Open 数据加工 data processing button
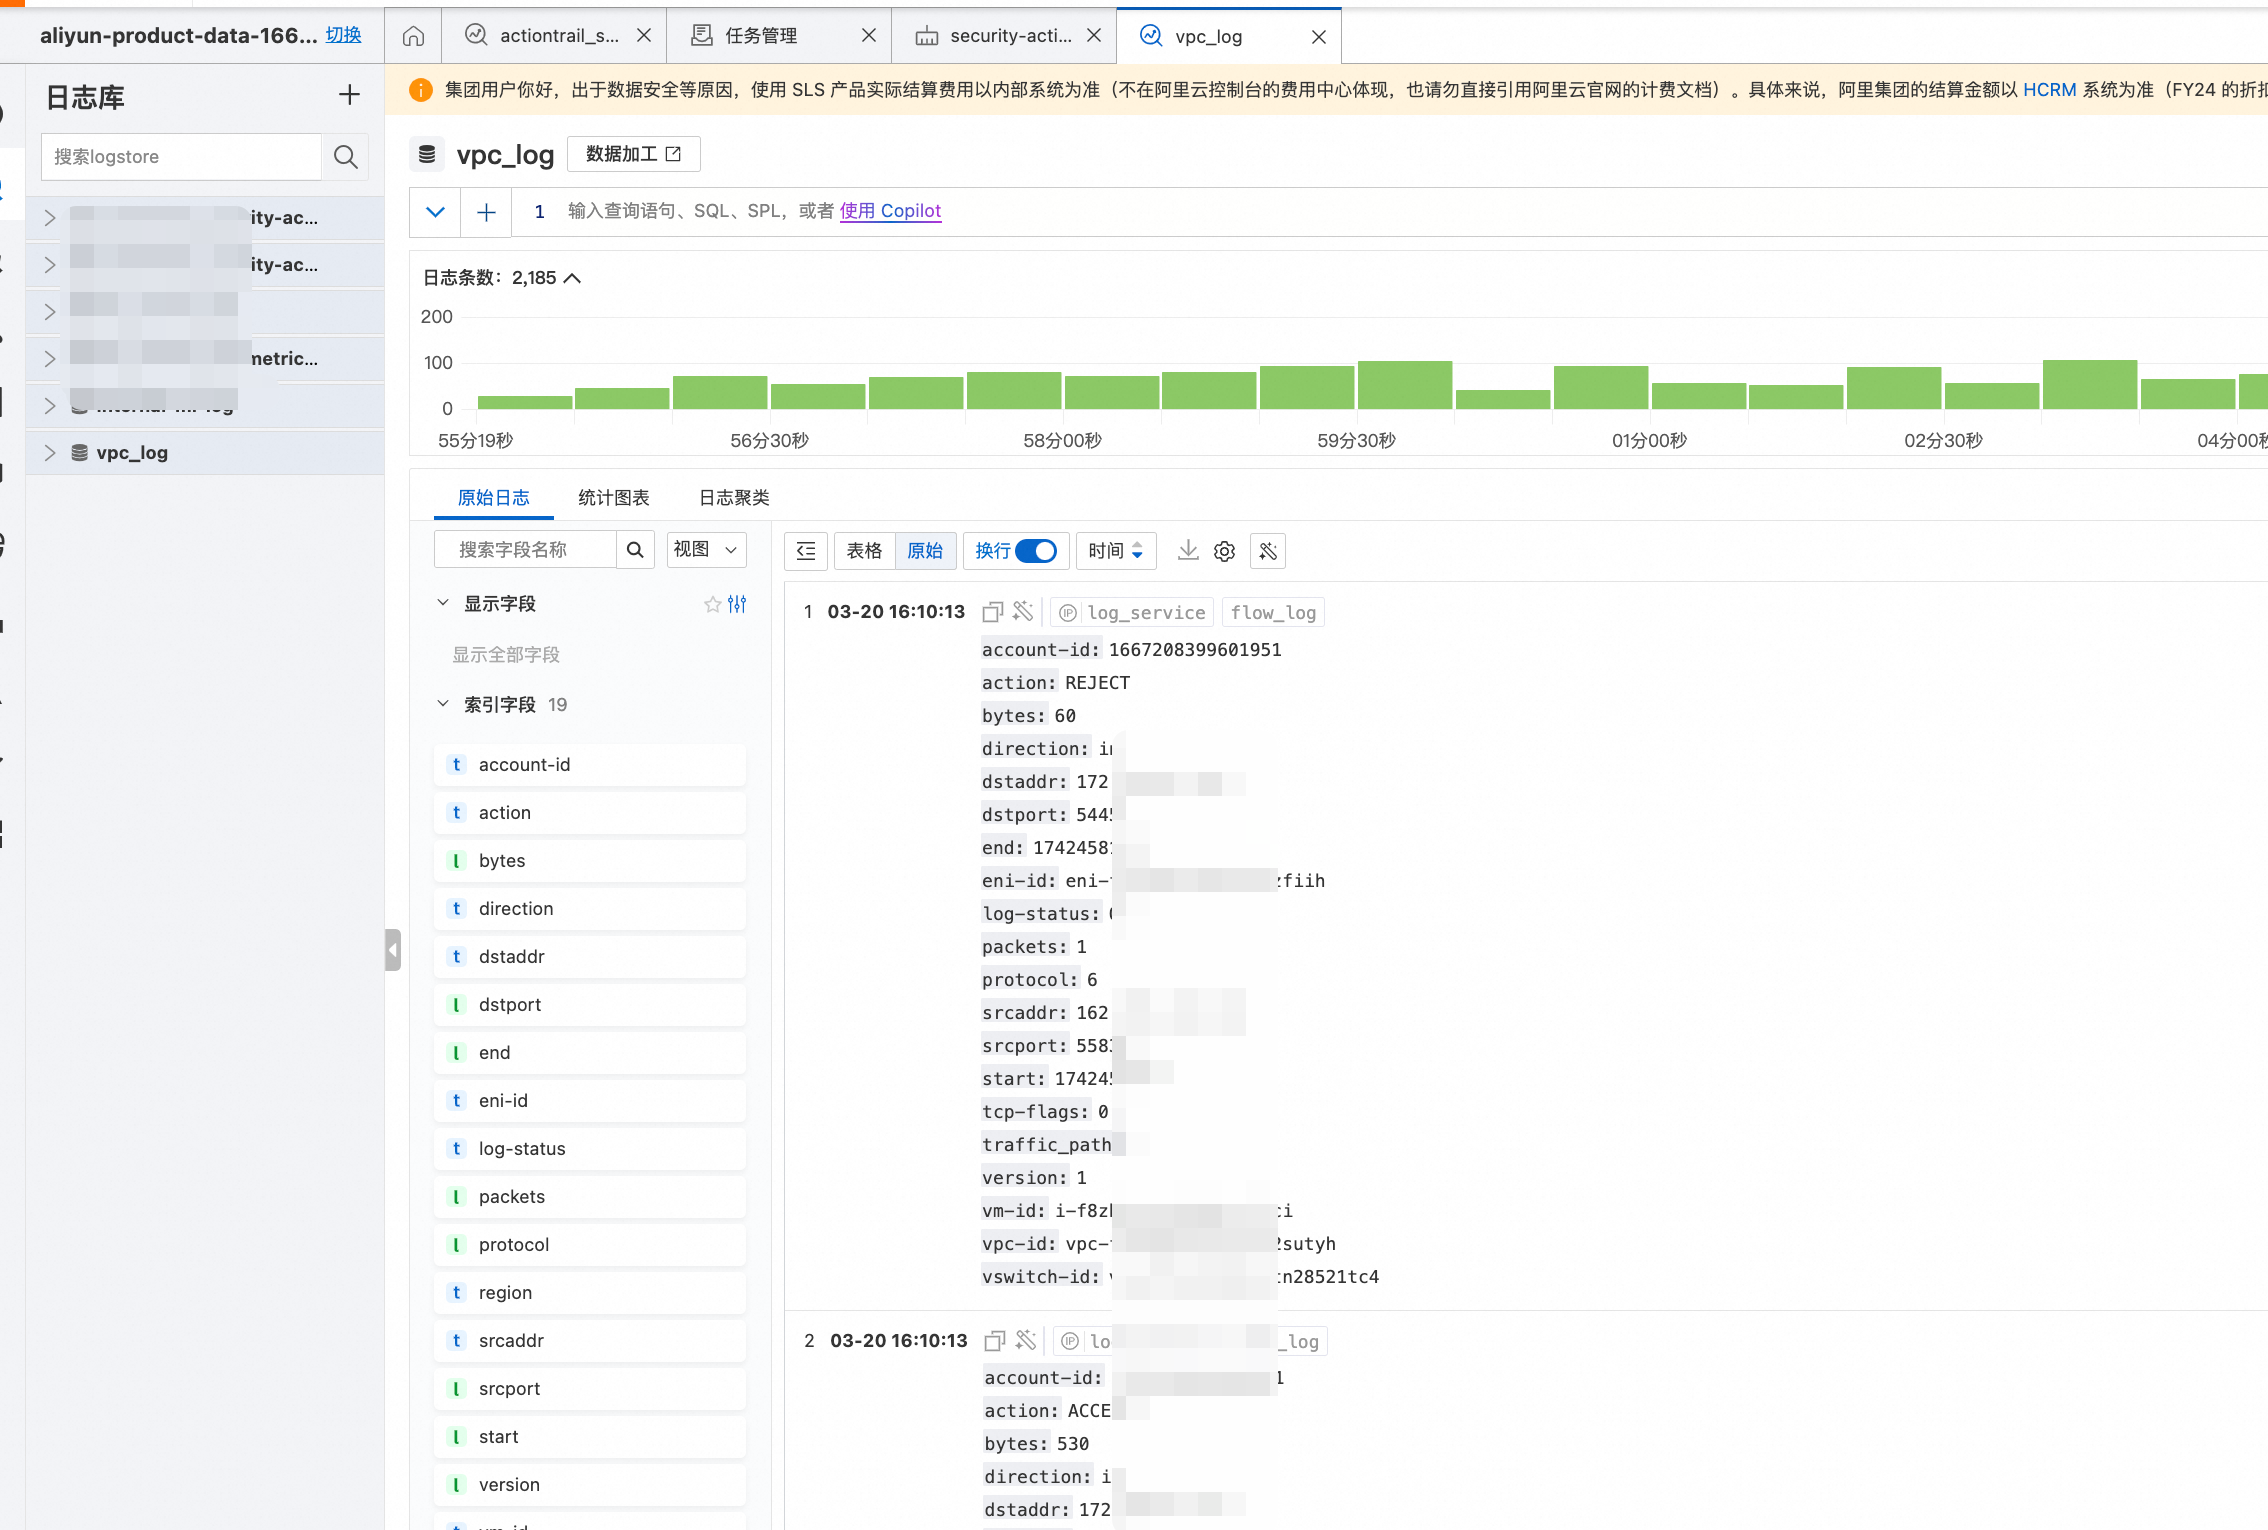This screenshot has width=2268, height=1530. (x=633, y=154)
